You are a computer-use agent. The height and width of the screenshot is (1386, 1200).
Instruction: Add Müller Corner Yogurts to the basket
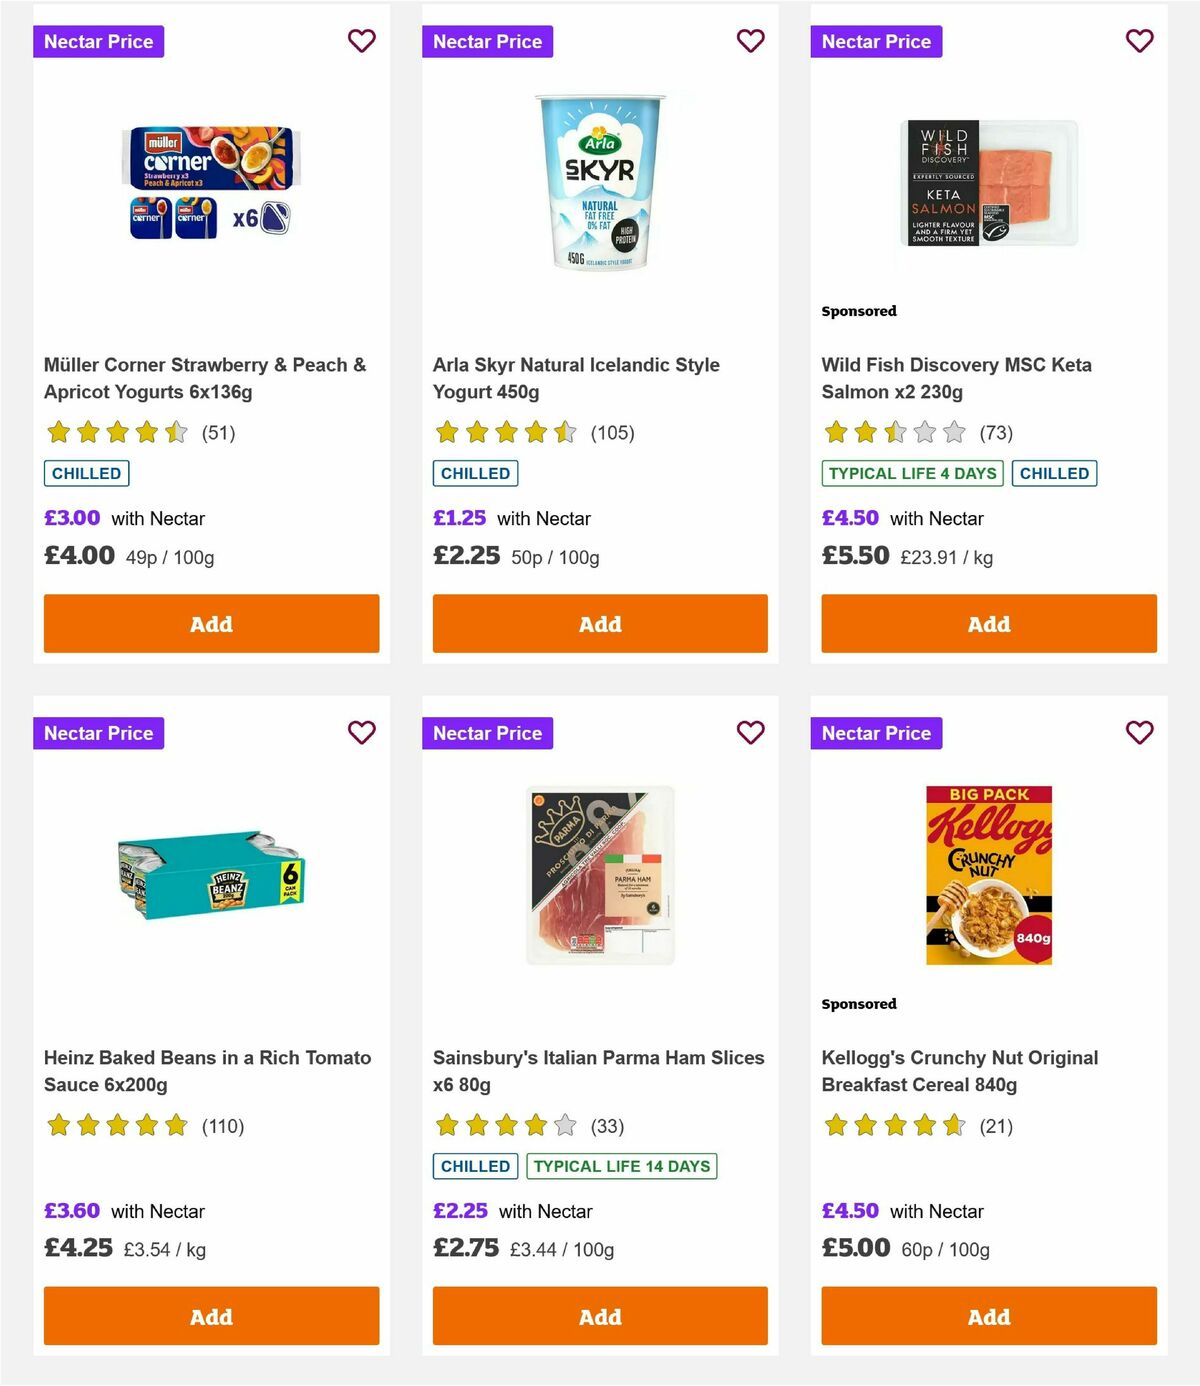[x=210, y=623]
